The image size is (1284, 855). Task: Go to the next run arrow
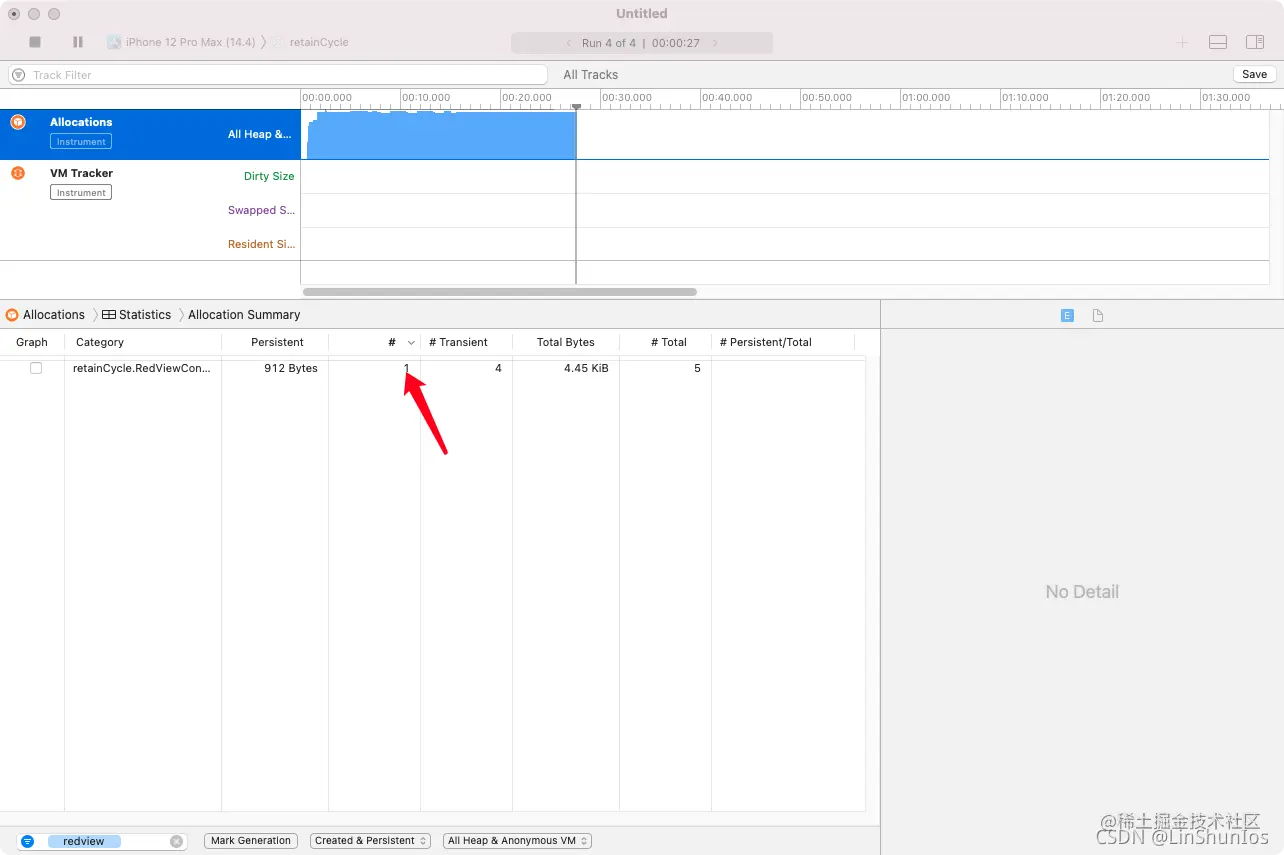tap(715, 43)
